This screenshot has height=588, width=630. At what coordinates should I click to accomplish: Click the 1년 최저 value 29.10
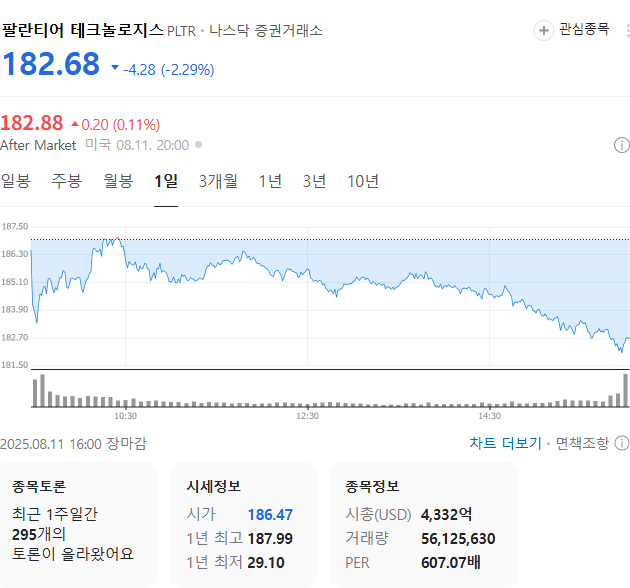pos(266,563)
